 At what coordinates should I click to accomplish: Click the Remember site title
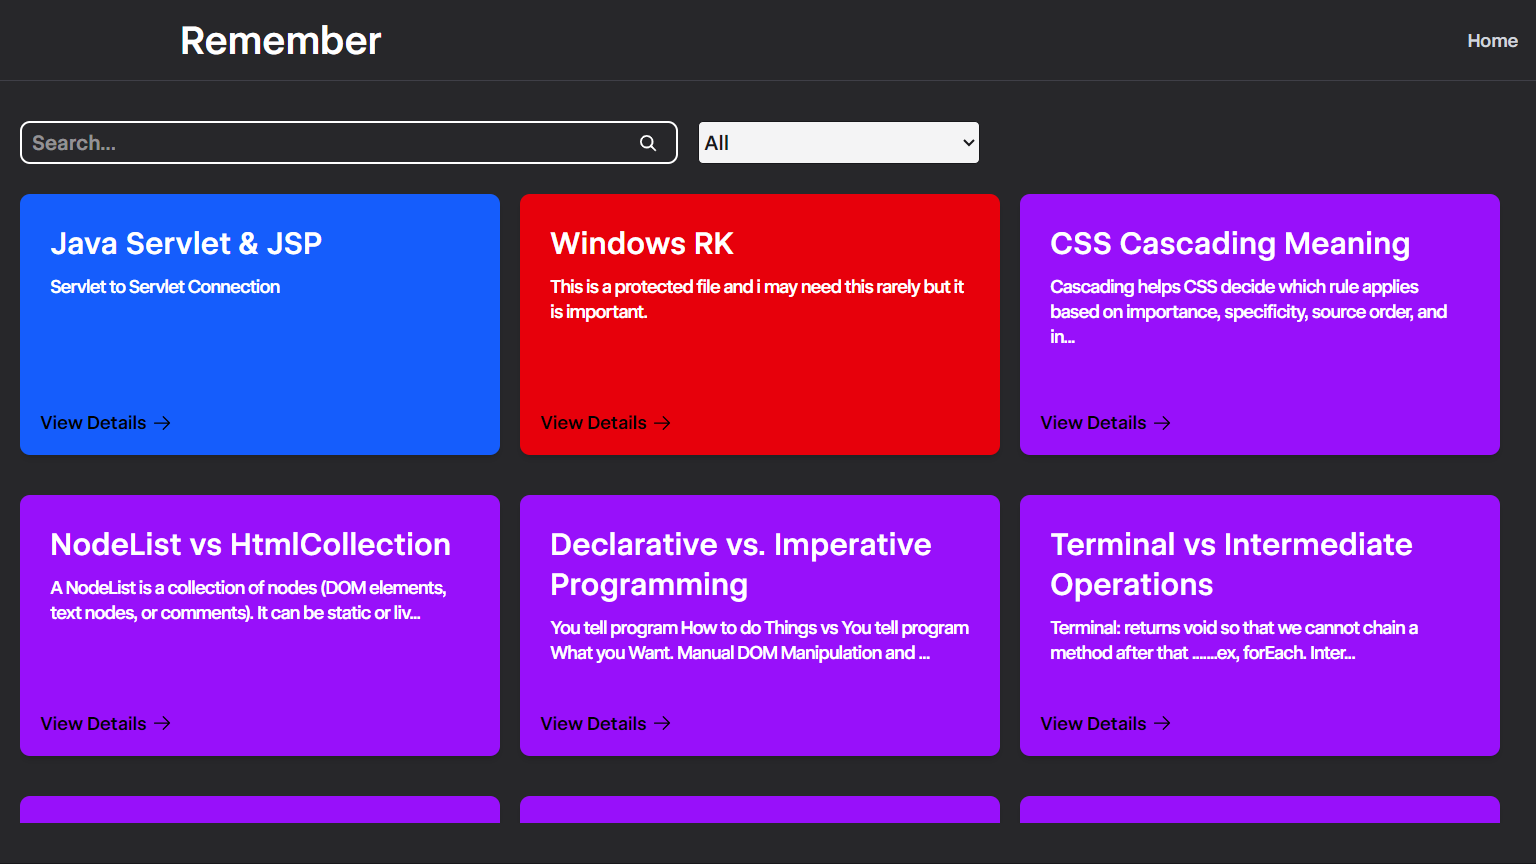click(280, 40)
